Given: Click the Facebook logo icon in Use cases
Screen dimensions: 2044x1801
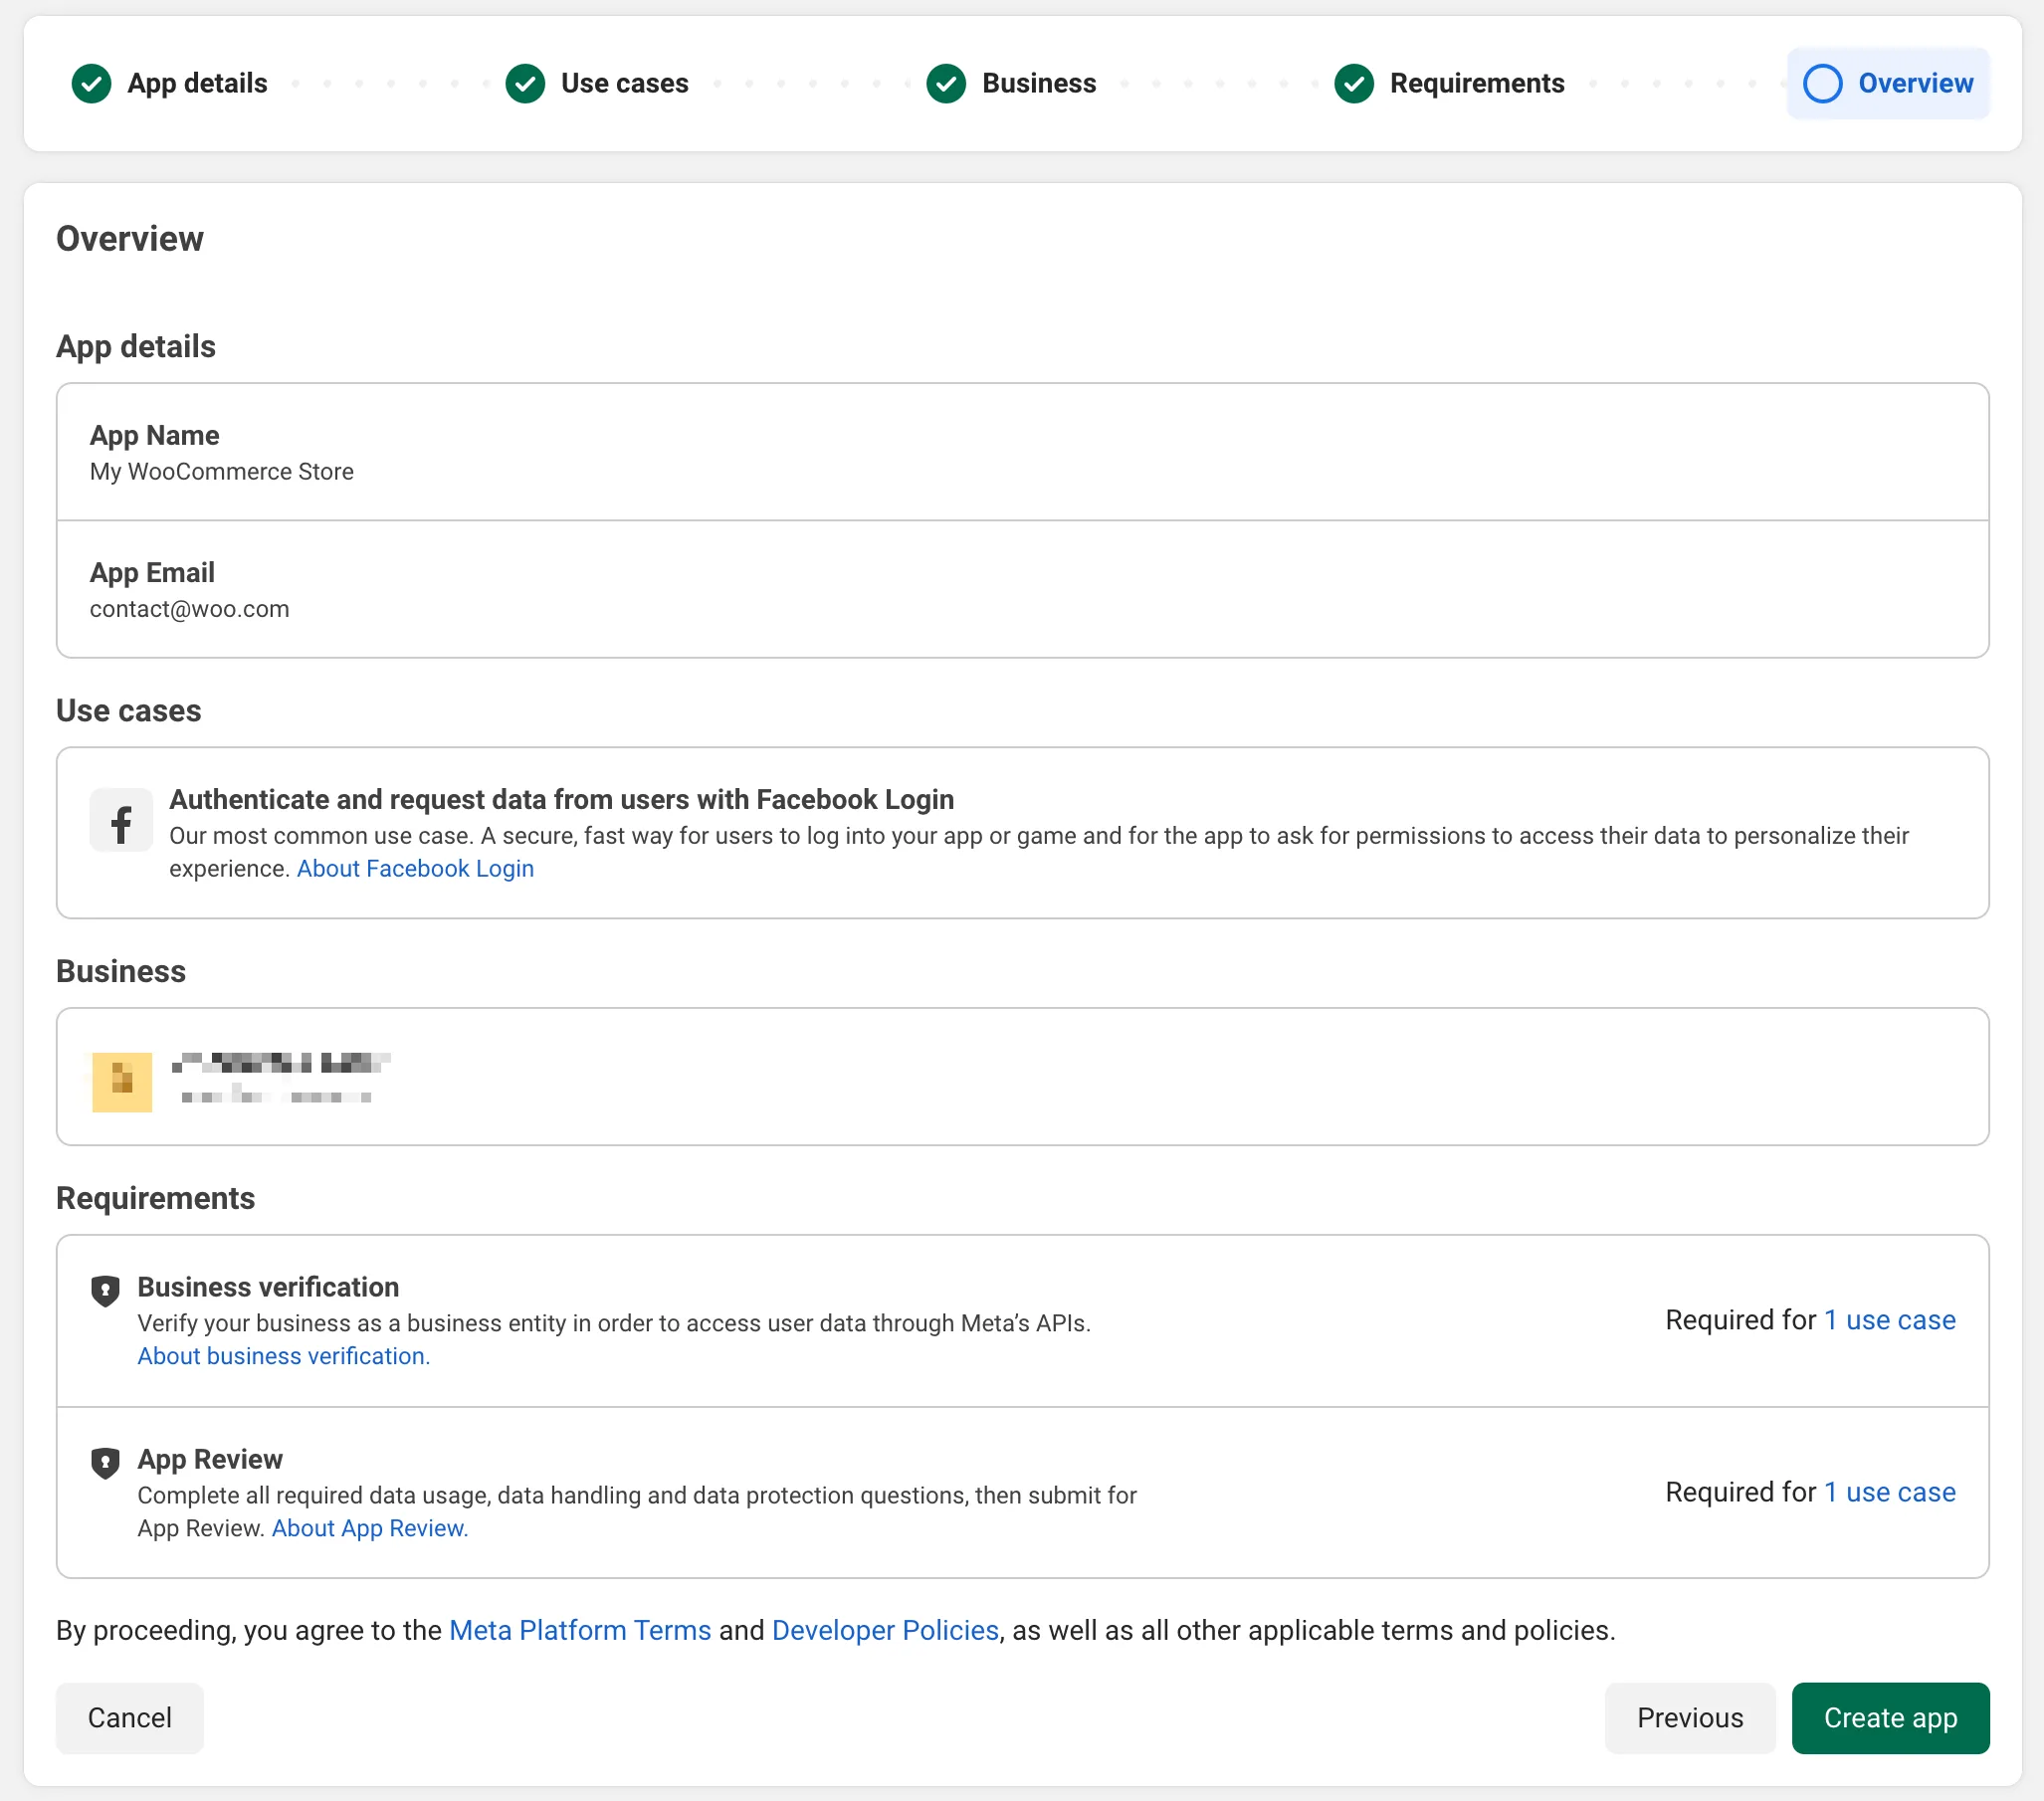Looking at the screenshot, I should 121,820.
